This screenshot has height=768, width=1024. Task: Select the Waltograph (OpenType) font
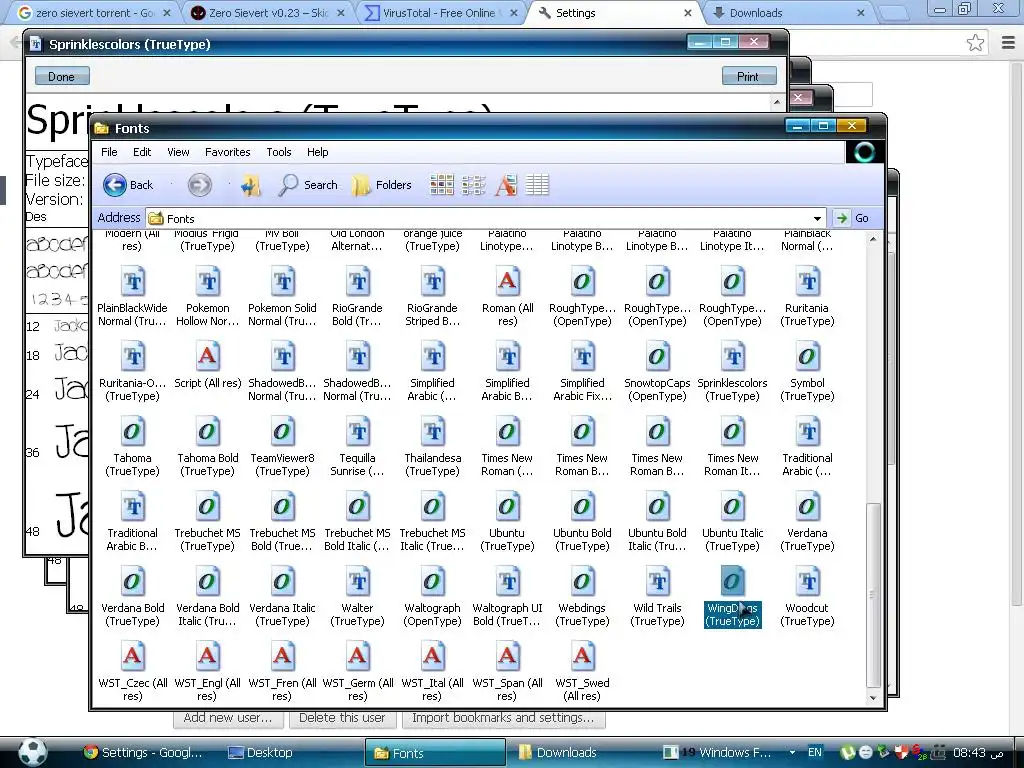click(x=432, y=596)
